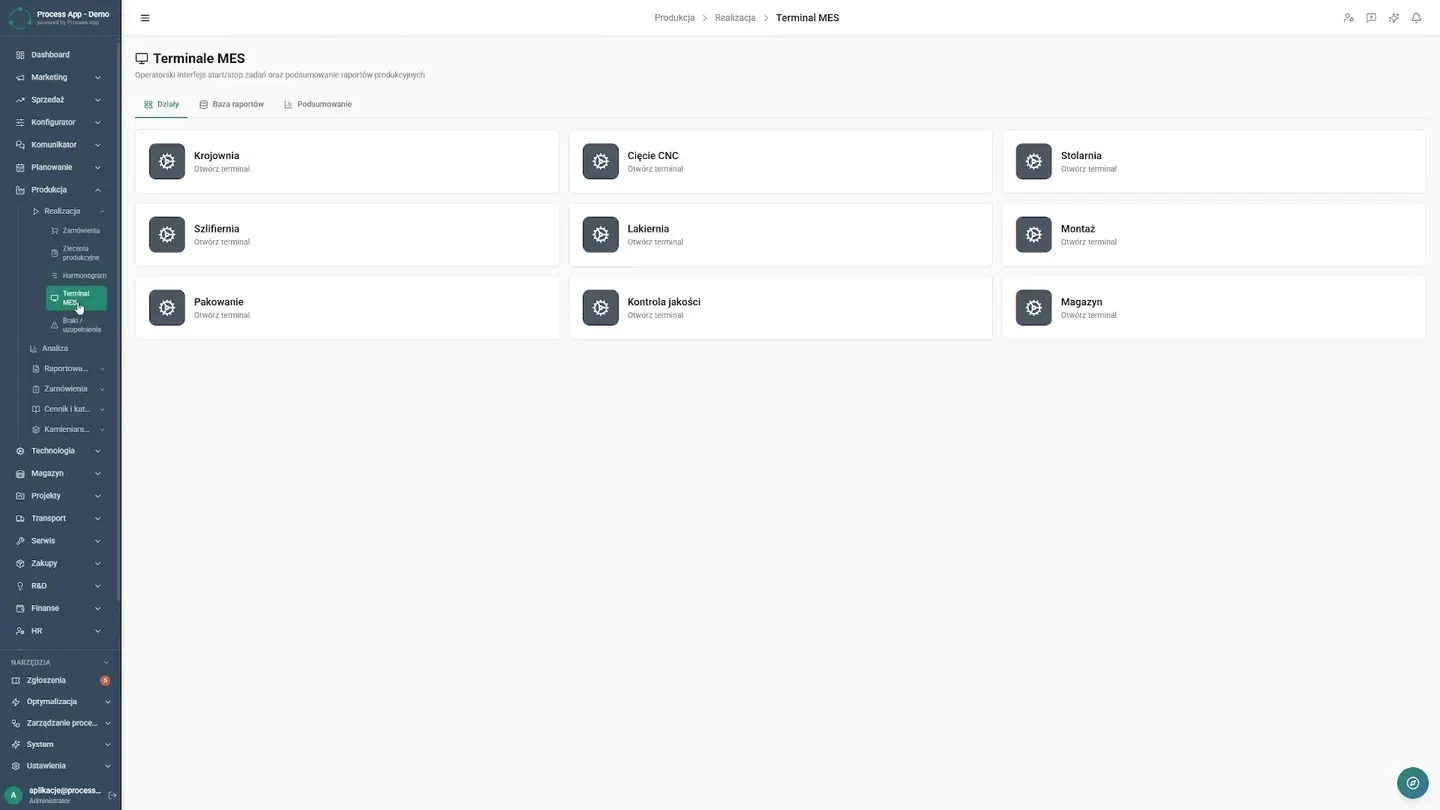Open the Krojownia terminal gear icon
Image resolution: width=1440 pixels, height=810 pixels.
pyautogui.click(x=167, y=161)
